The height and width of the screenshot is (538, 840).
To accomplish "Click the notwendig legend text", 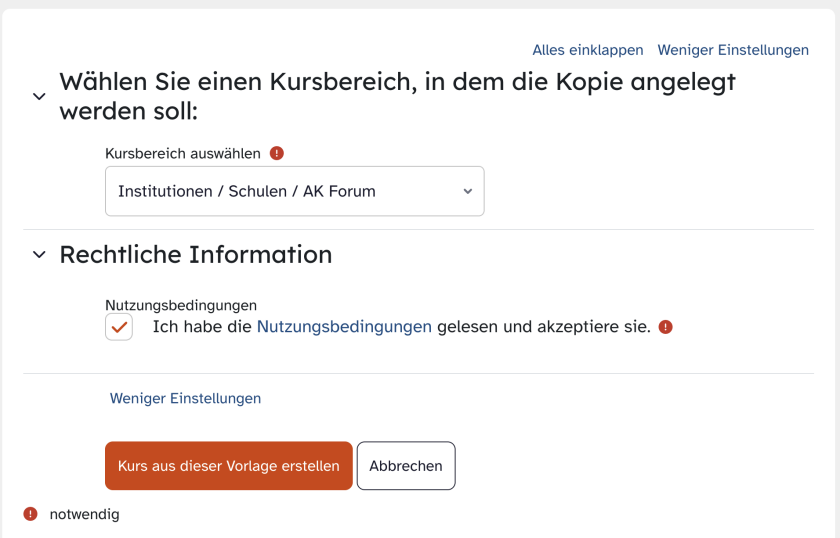I will pos(85,514).
